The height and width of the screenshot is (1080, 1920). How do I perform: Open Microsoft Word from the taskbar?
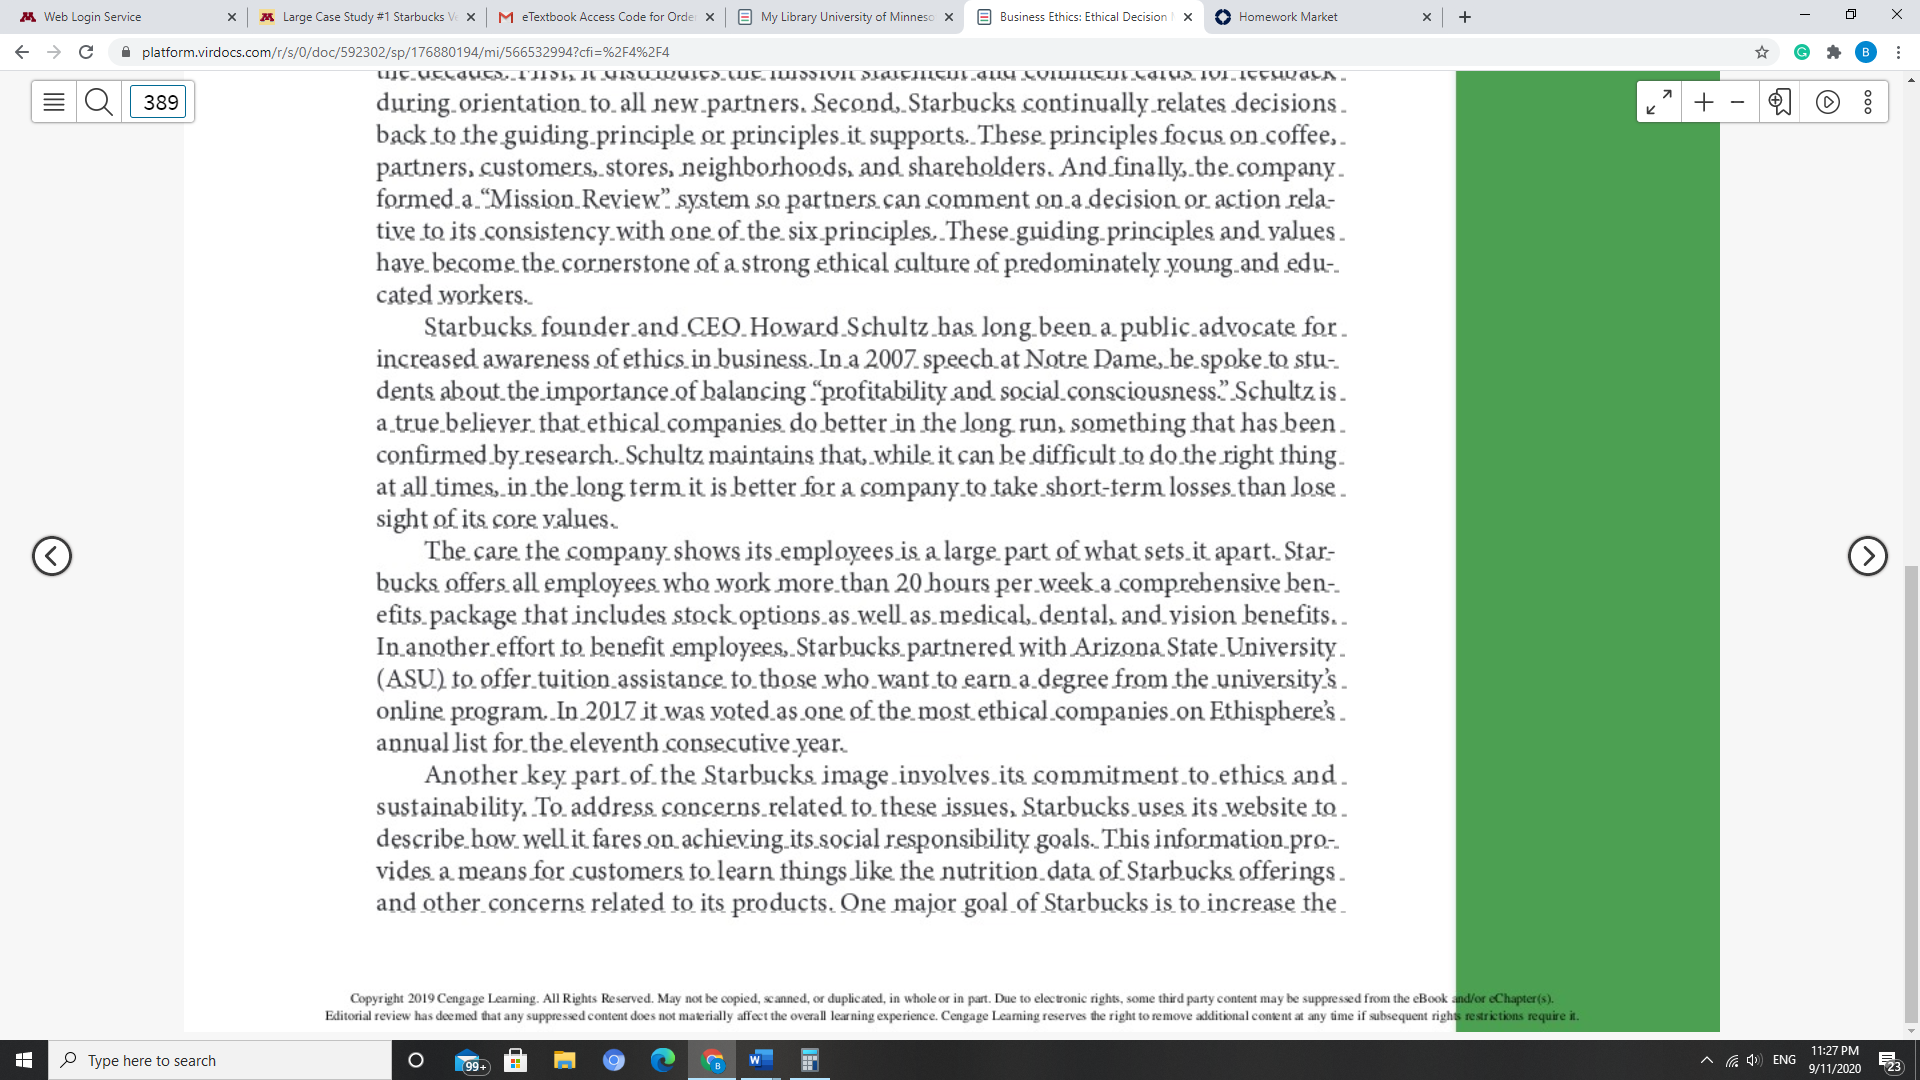pyautogui.click(x=761, y=1060)
